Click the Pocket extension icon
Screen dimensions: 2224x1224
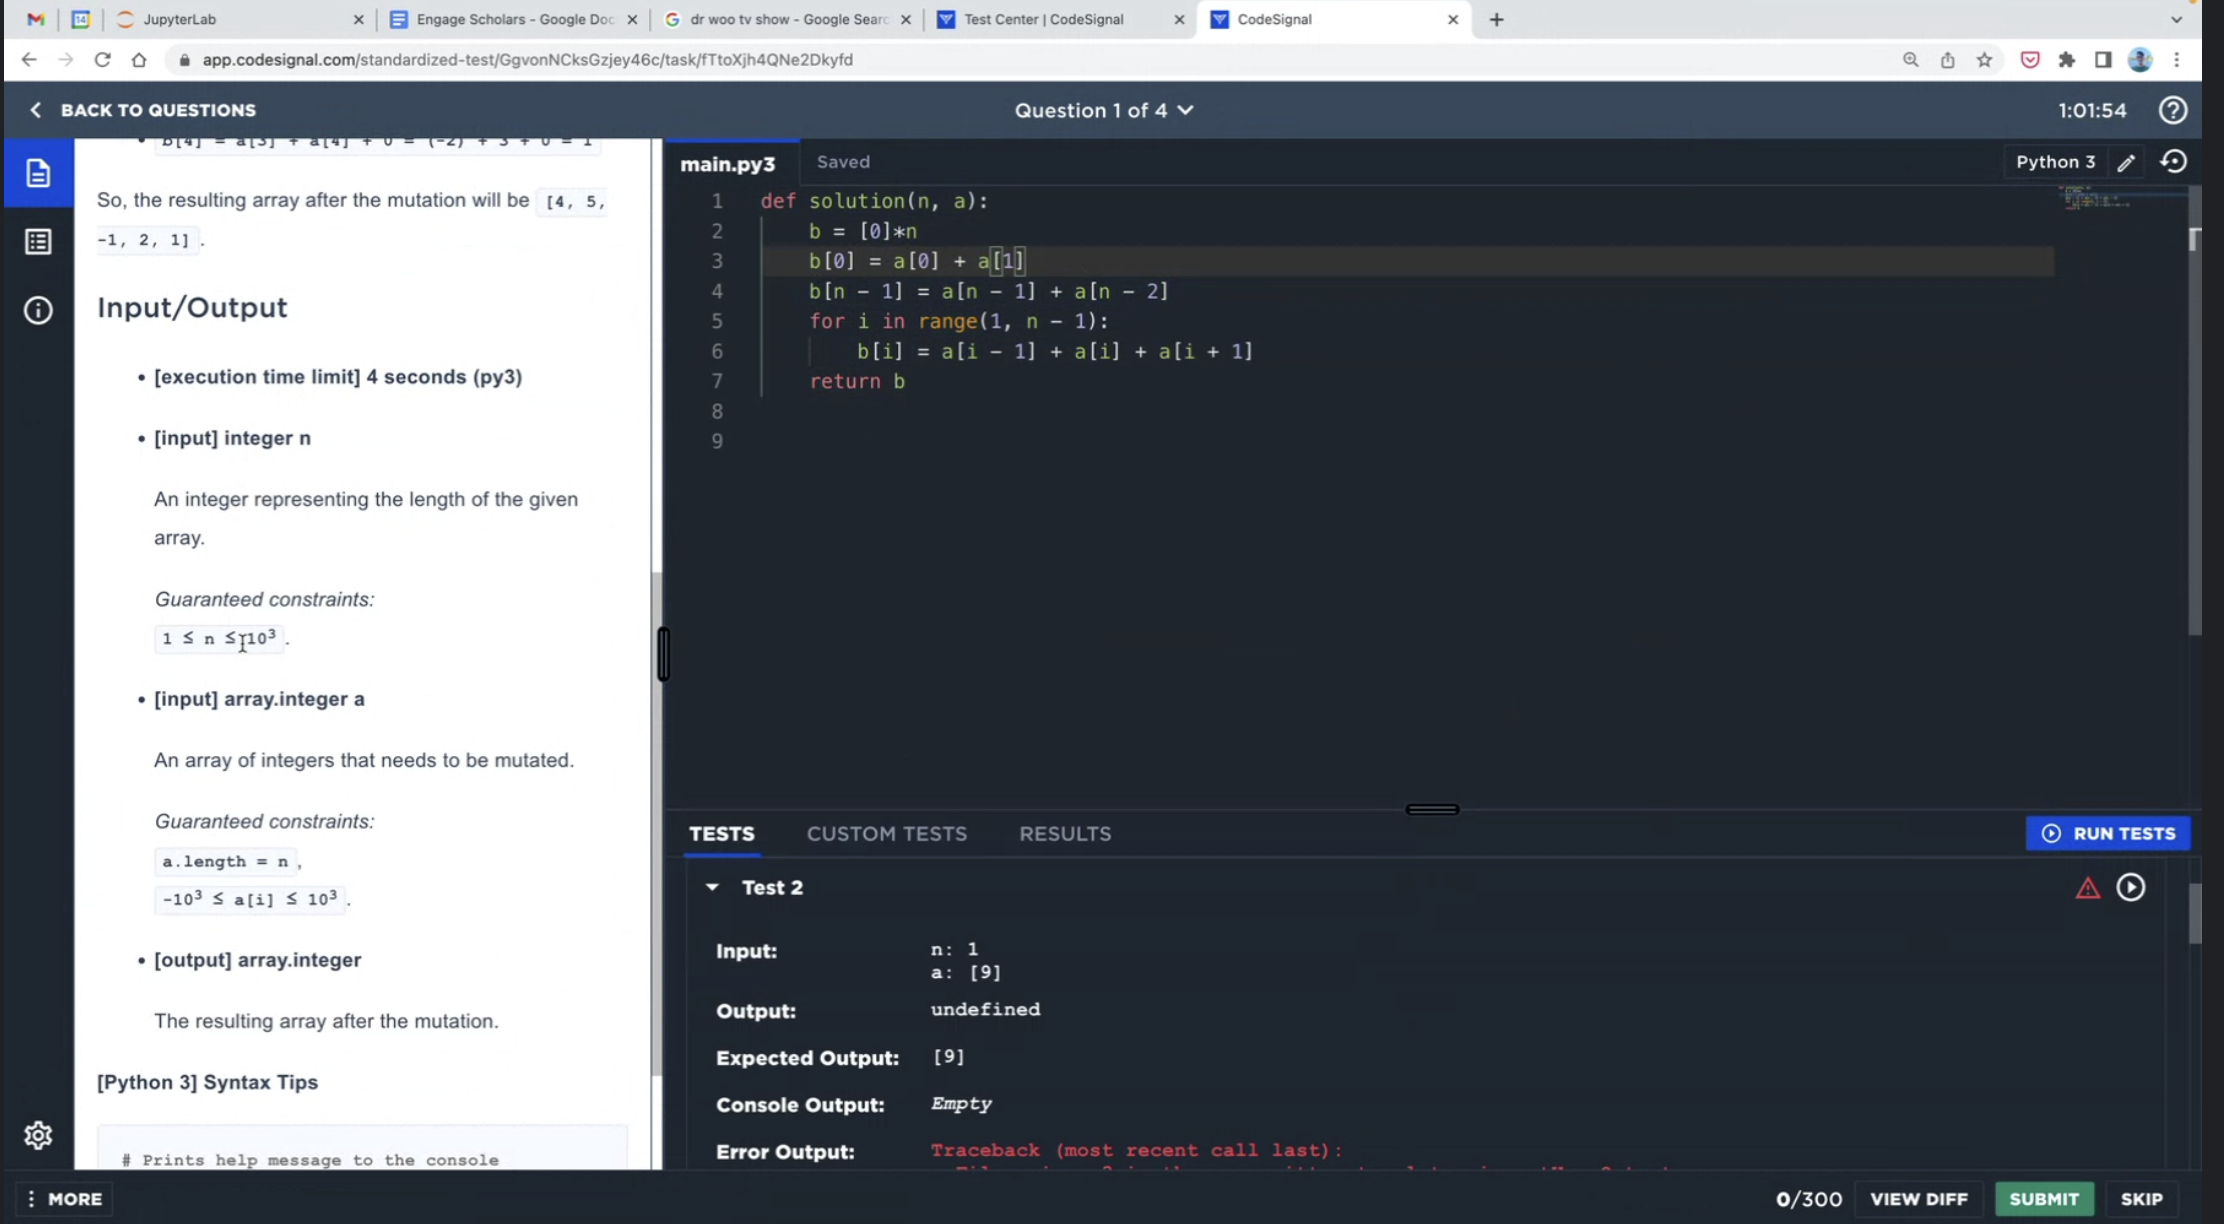[2030, 60]
